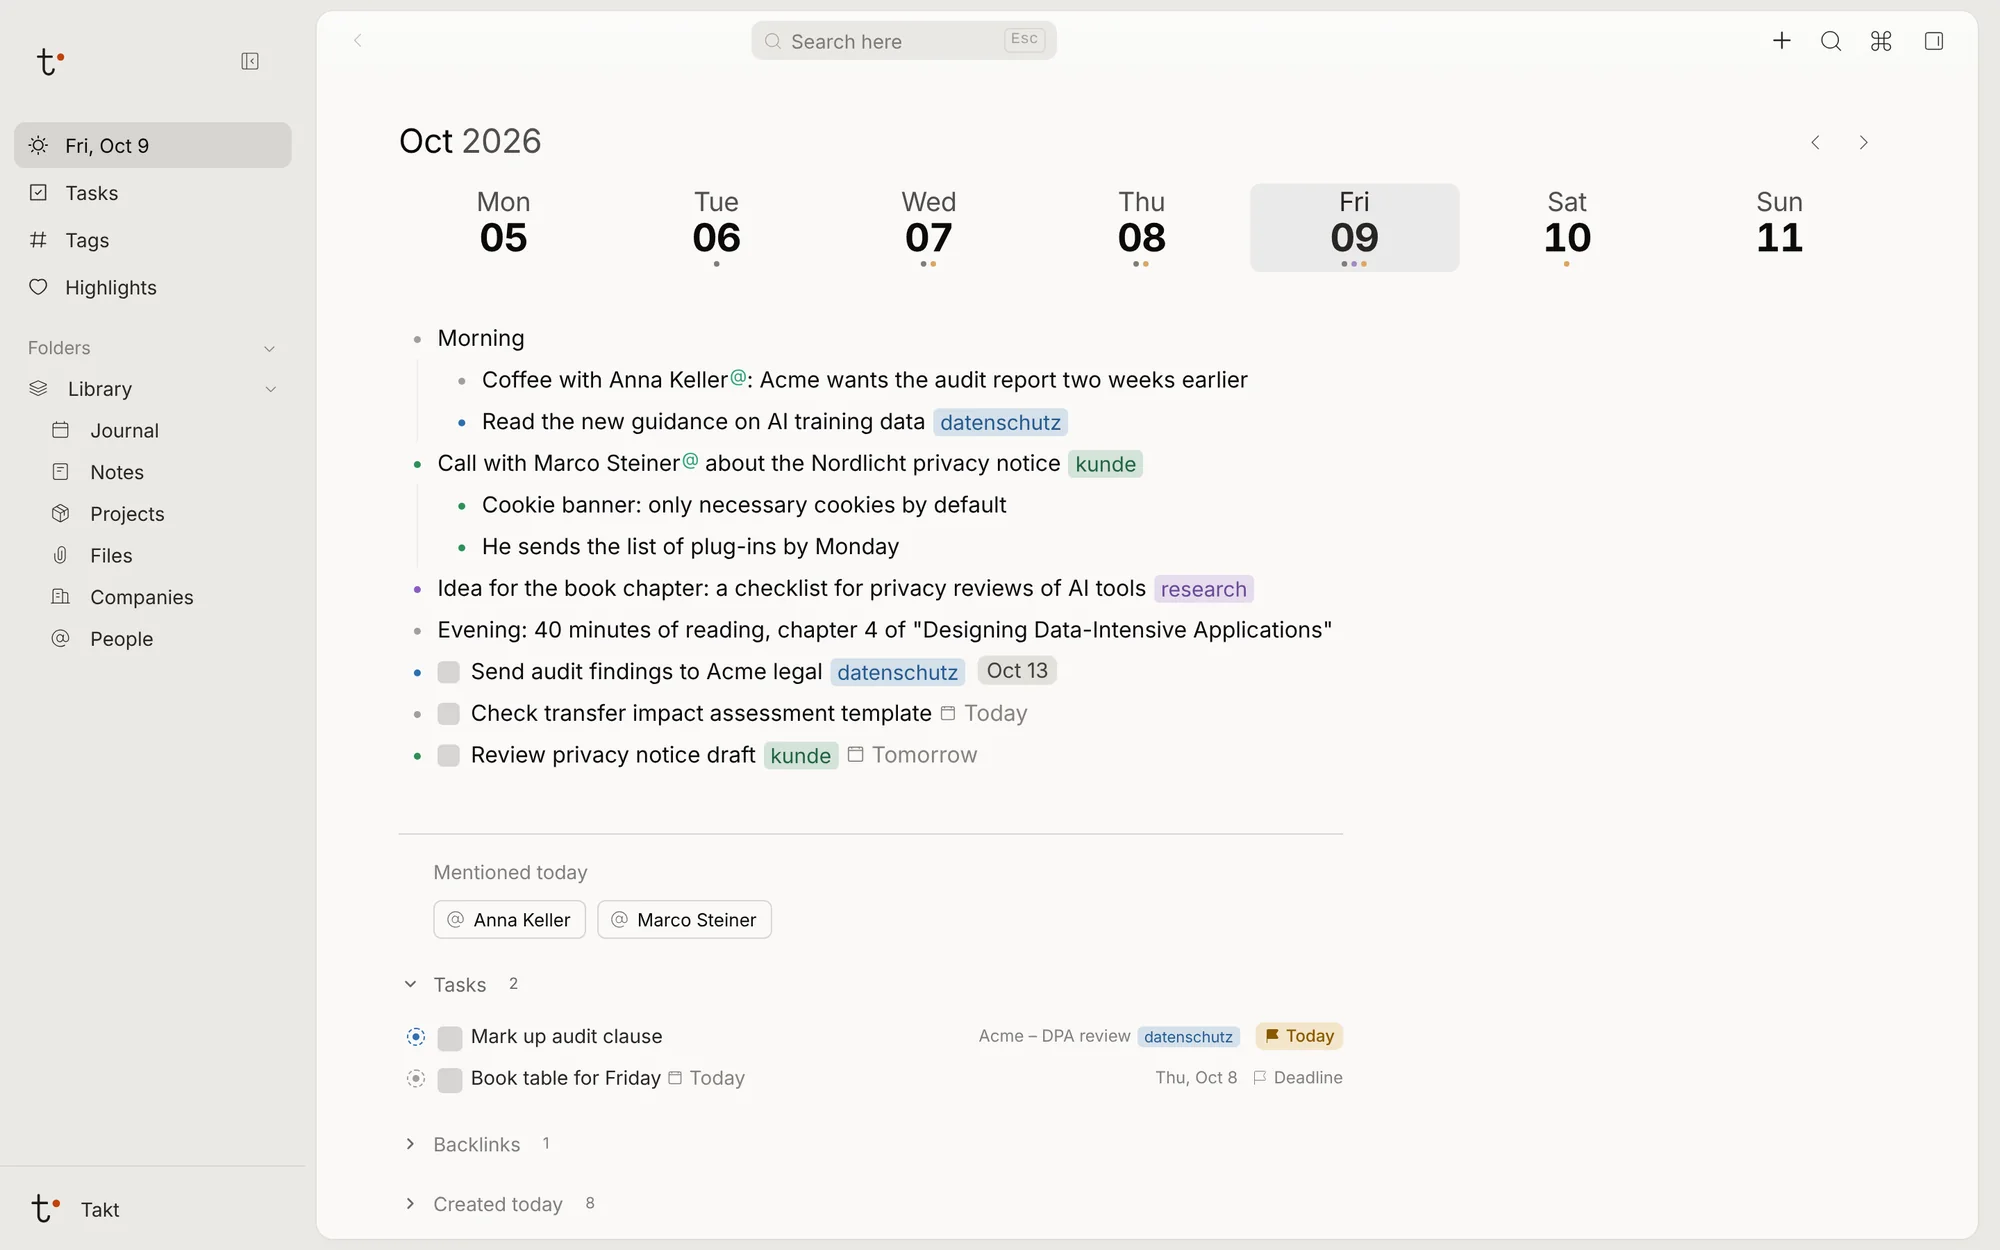
Task: Open Companies in the Library
Action: coord(141,597)
